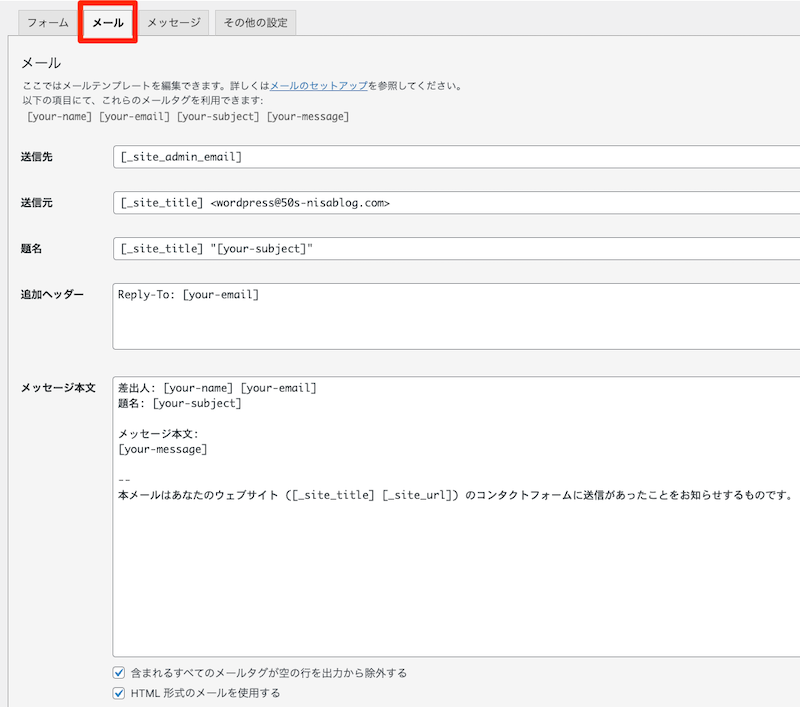This screenshot has width=800, height=707.
Task: Go to the その他の設定 tab
Action: point(255,22)
